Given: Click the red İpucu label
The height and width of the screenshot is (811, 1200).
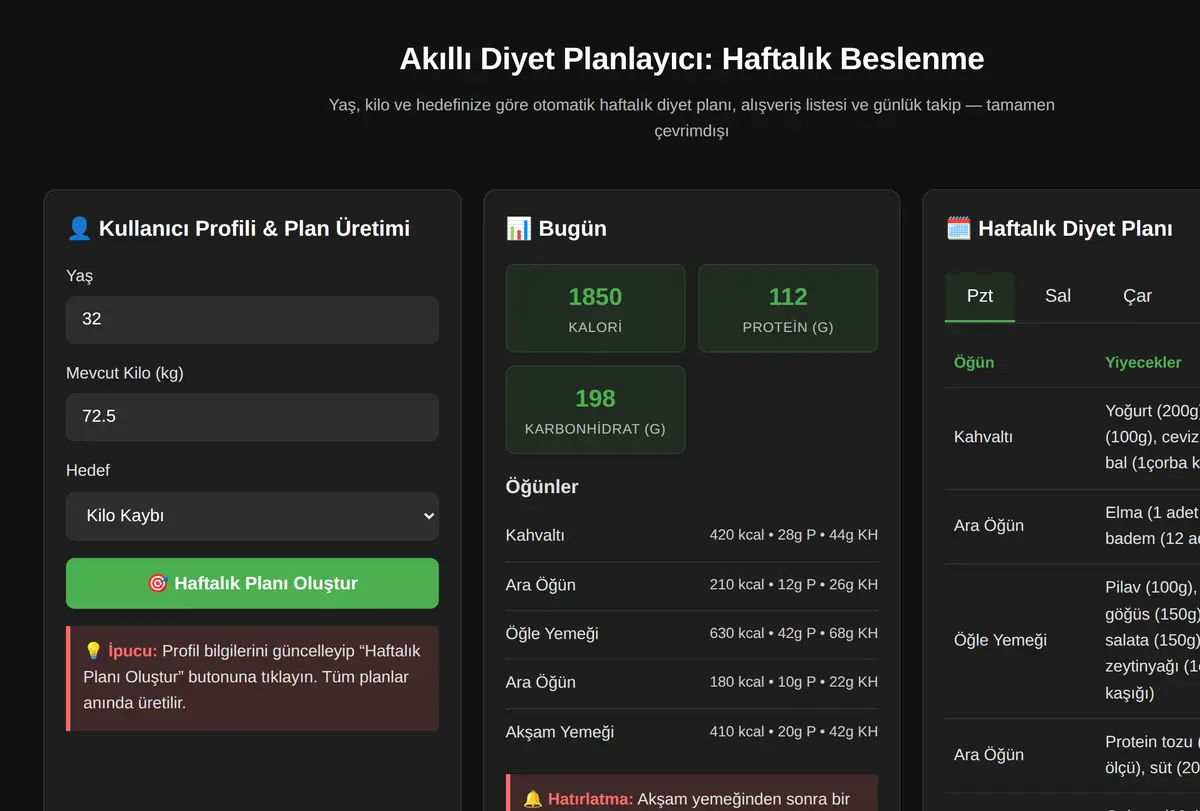Looking at the screenshot, I should 132,650.
